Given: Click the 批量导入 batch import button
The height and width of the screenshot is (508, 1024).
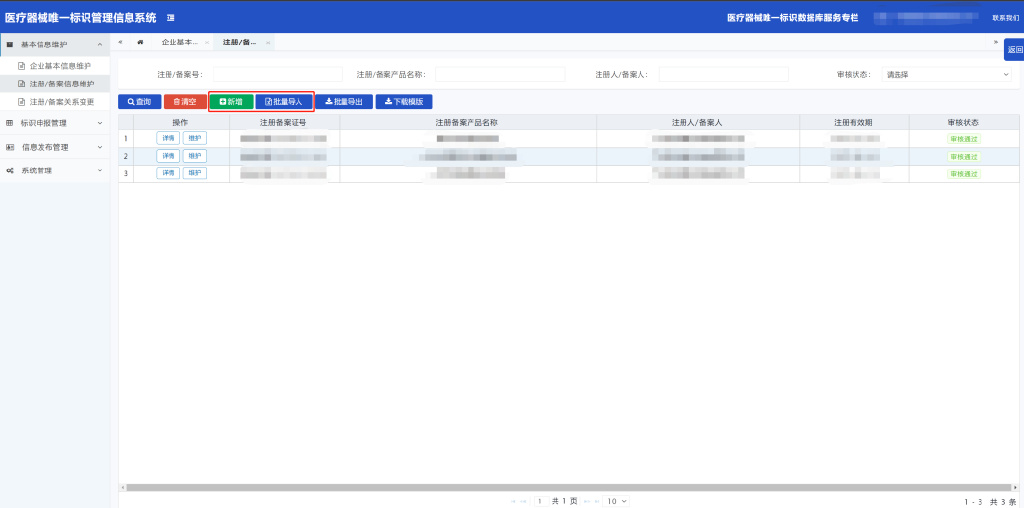Looking at the screenshot, I should (283, 102).
